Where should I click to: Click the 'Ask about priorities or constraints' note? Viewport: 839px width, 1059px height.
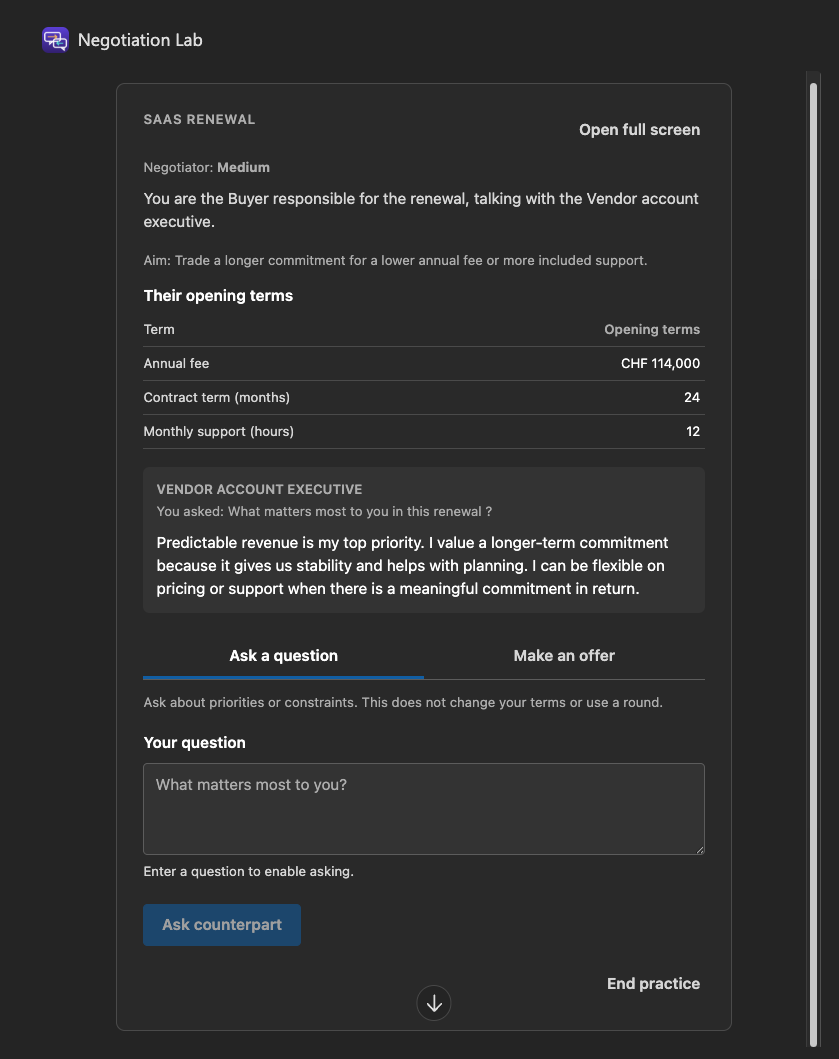pyautogui.click(x=403, y=702)
